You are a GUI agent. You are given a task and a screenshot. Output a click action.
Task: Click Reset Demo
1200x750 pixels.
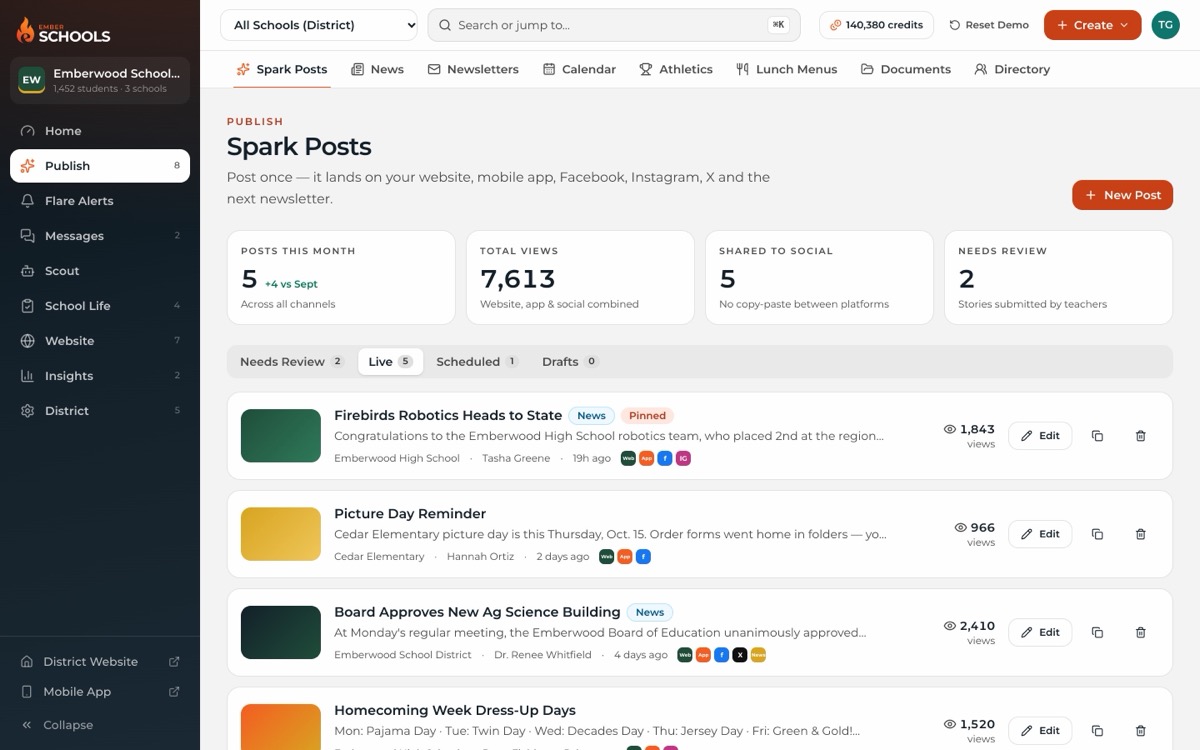[x=989, y=25]
